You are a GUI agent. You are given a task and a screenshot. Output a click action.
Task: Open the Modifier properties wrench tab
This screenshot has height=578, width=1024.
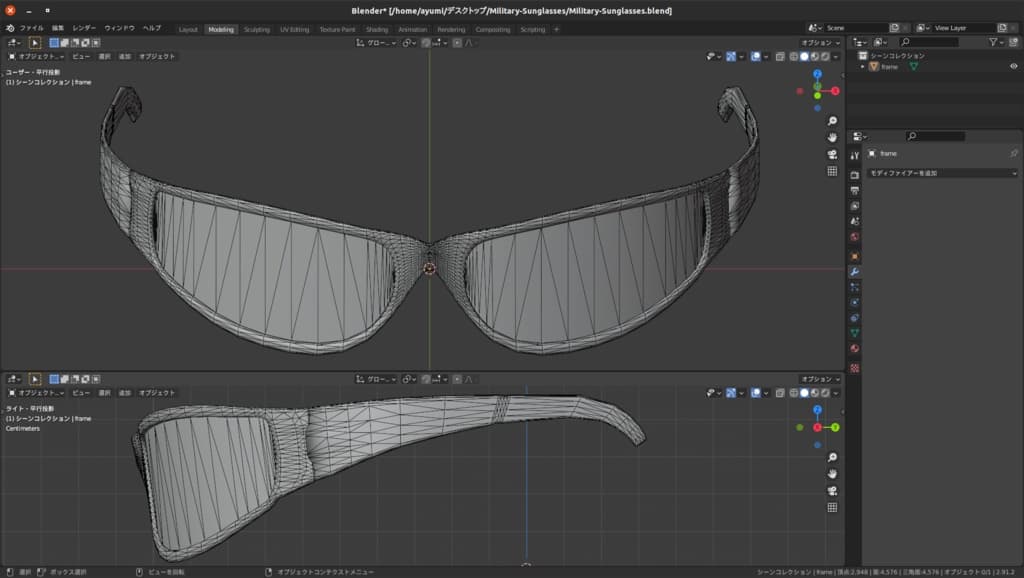pyautogui.click(x=855, y=272)
